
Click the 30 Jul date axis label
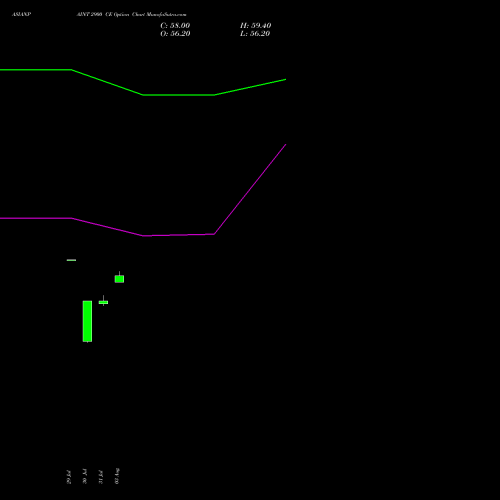85,477
